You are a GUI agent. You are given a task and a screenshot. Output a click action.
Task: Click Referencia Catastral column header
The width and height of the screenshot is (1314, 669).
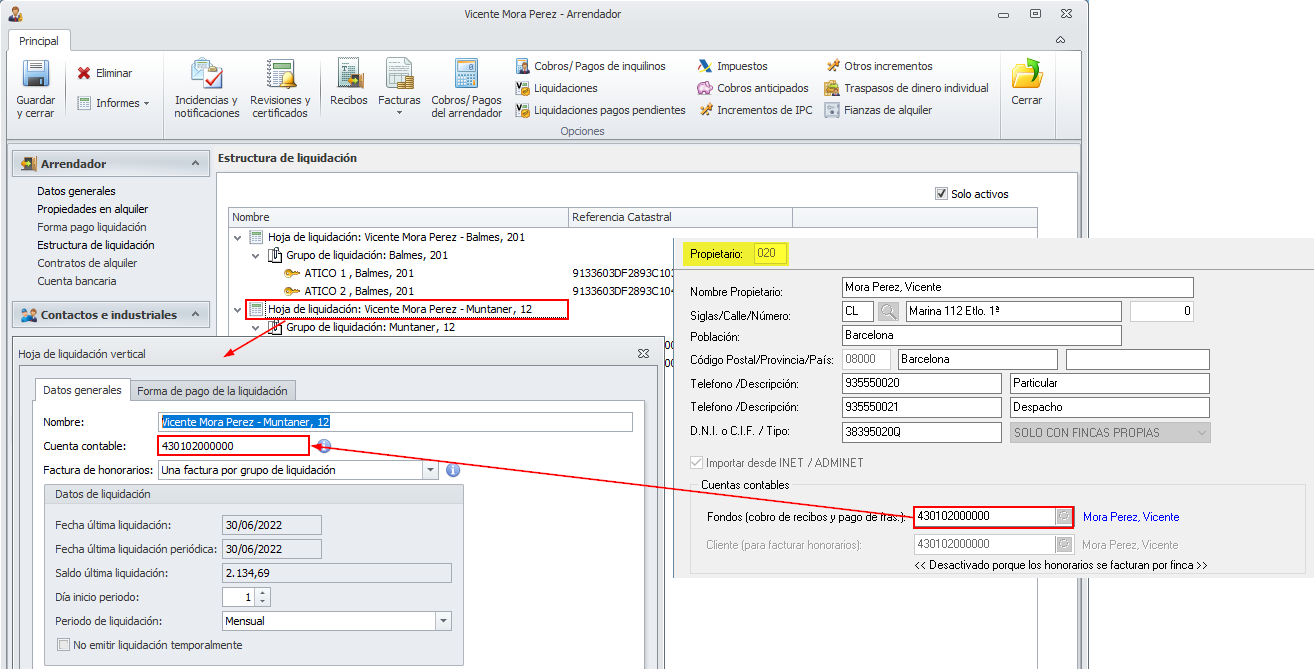click(680, 217)
